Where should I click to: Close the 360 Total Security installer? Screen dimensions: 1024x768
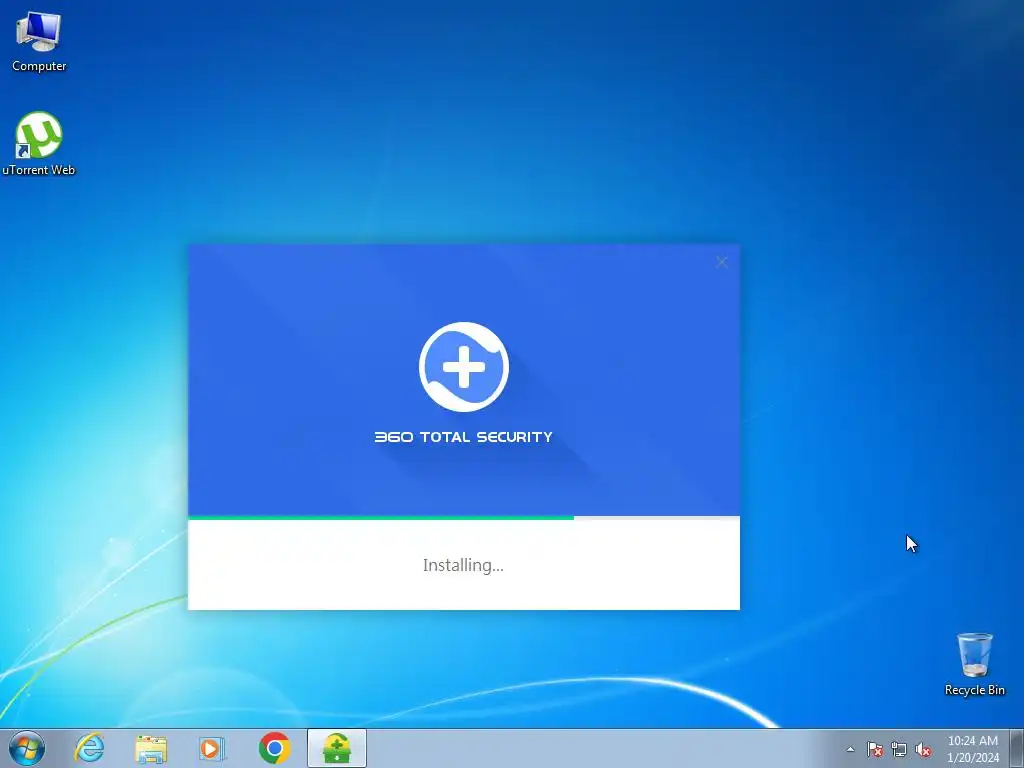722,262
